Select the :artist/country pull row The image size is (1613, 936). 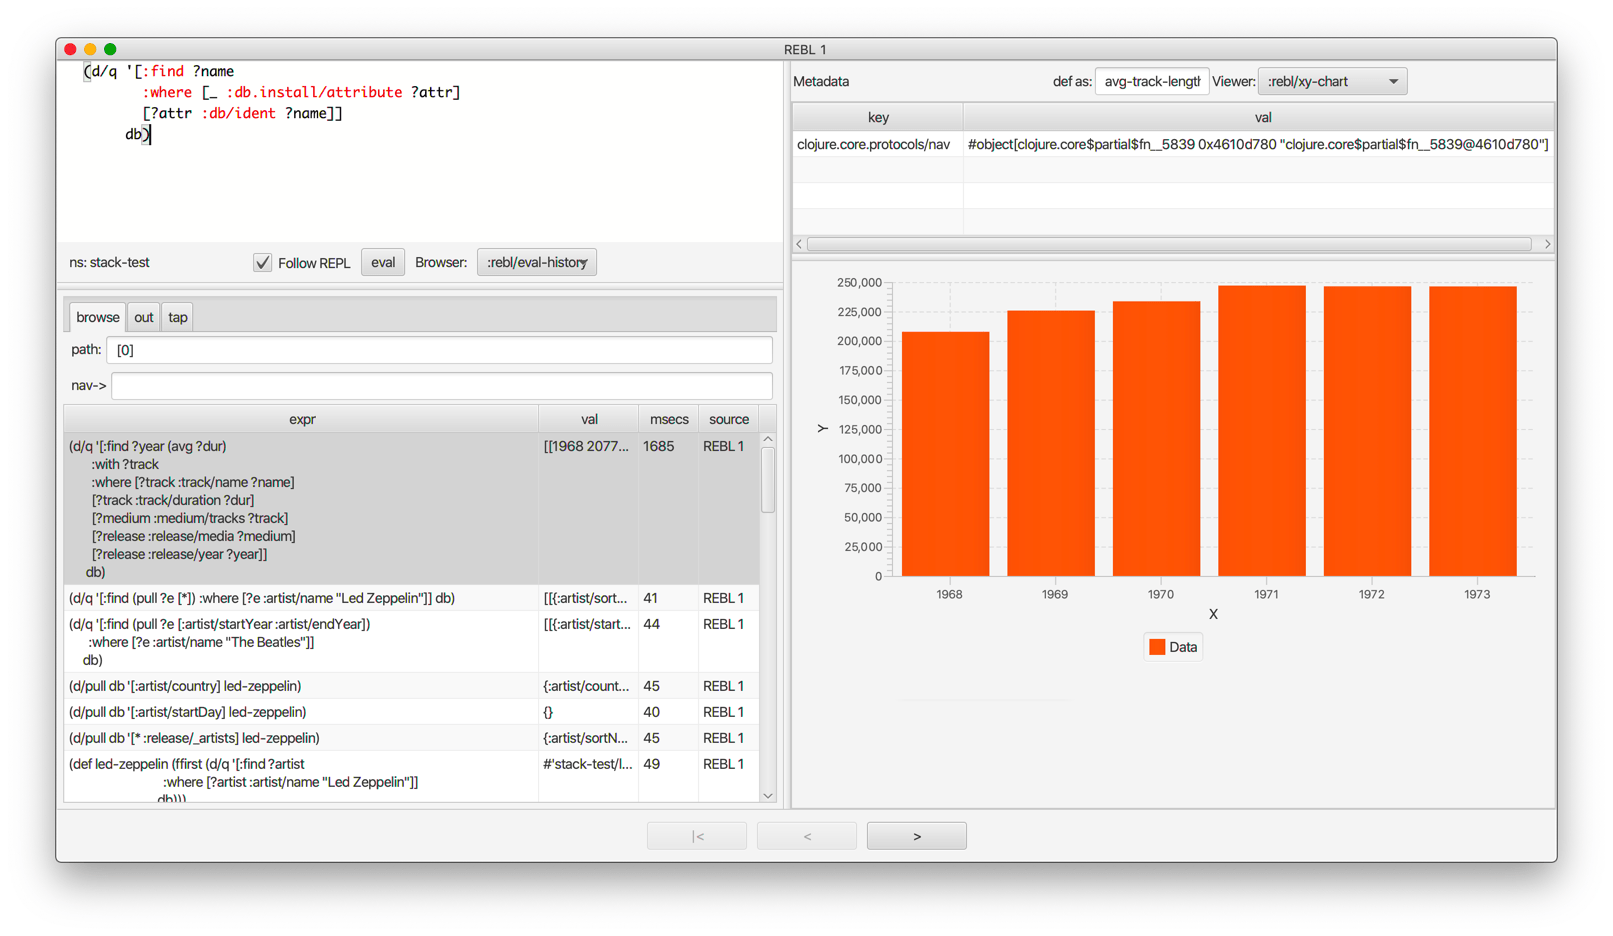(x=411, y=686)
